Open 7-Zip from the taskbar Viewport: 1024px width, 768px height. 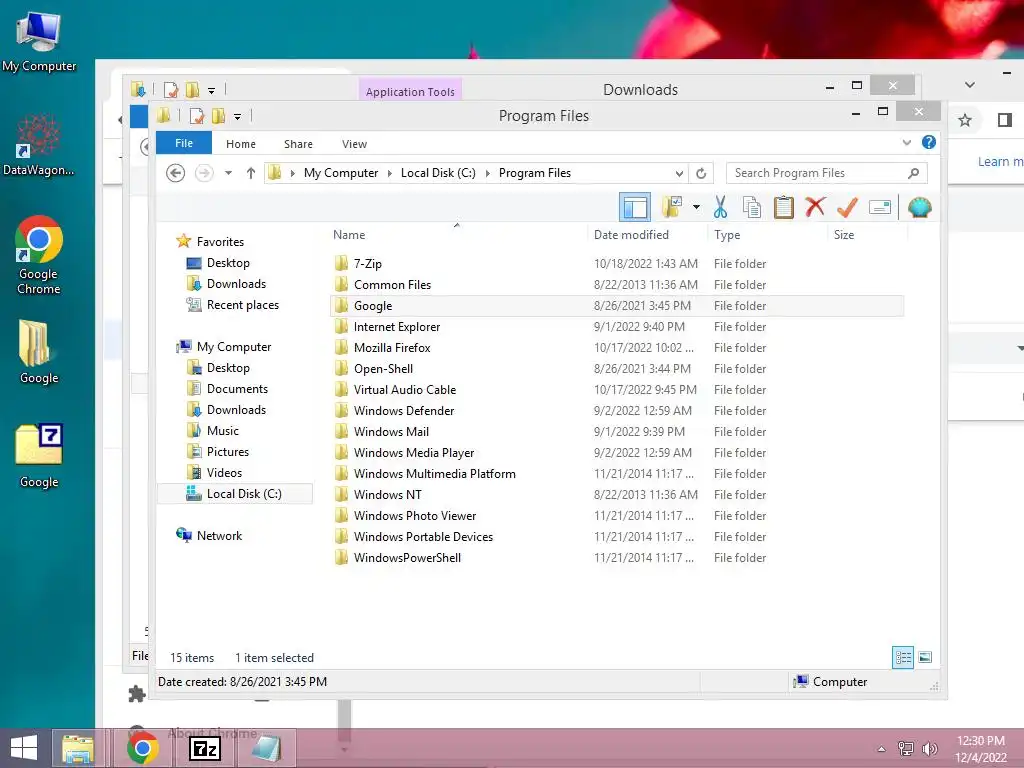pos(204,748)
